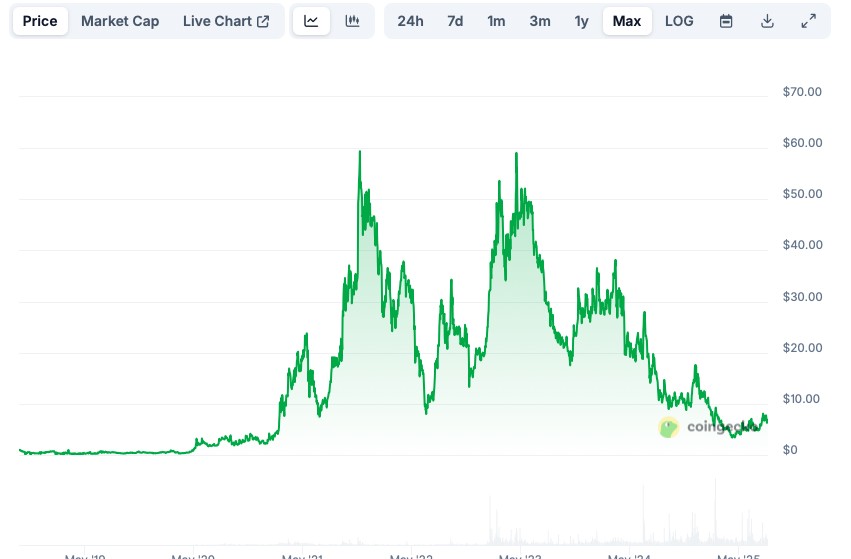
Task: Select the 7d time range
Action: pyautogui.click(x=455, y=21)
